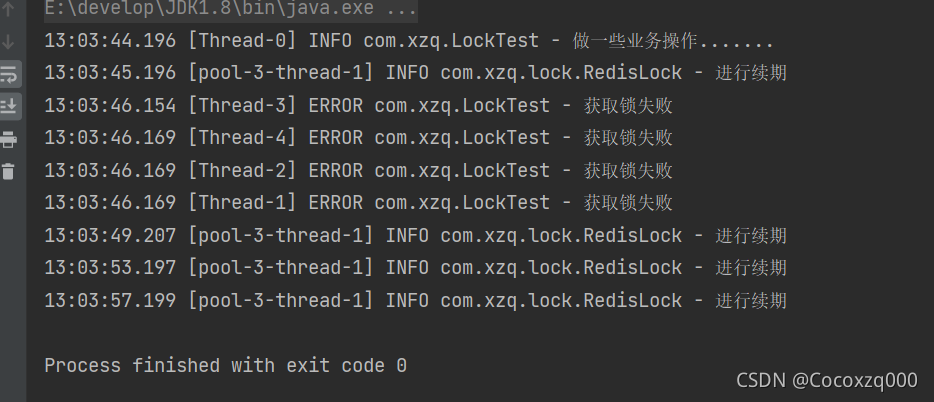The image size is (934, 402).
Task: Expand the folded java.exe command line
Action: tap(231, 8)
